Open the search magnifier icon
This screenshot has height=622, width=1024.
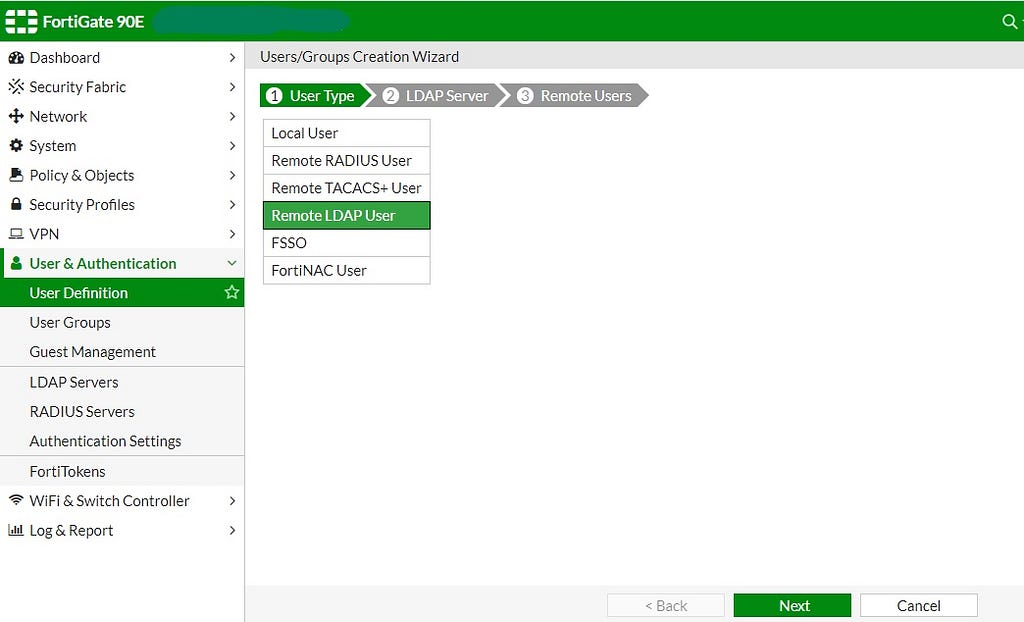pos(1009,22)
